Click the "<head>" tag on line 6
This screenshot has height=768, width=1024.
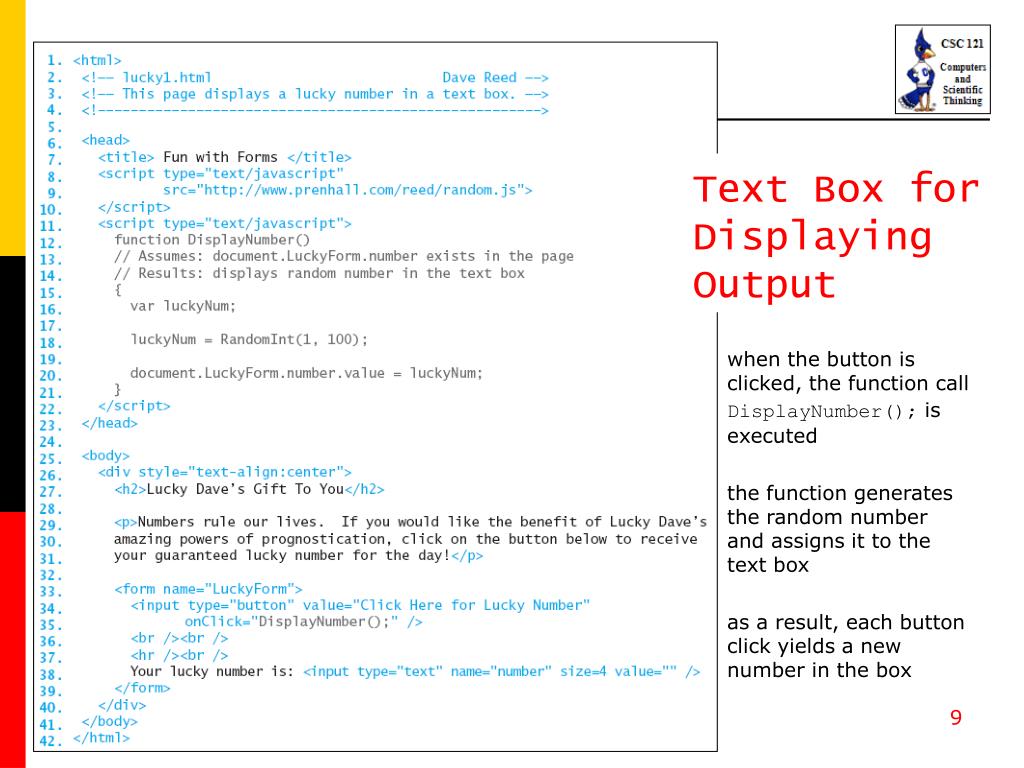[106, 140]
